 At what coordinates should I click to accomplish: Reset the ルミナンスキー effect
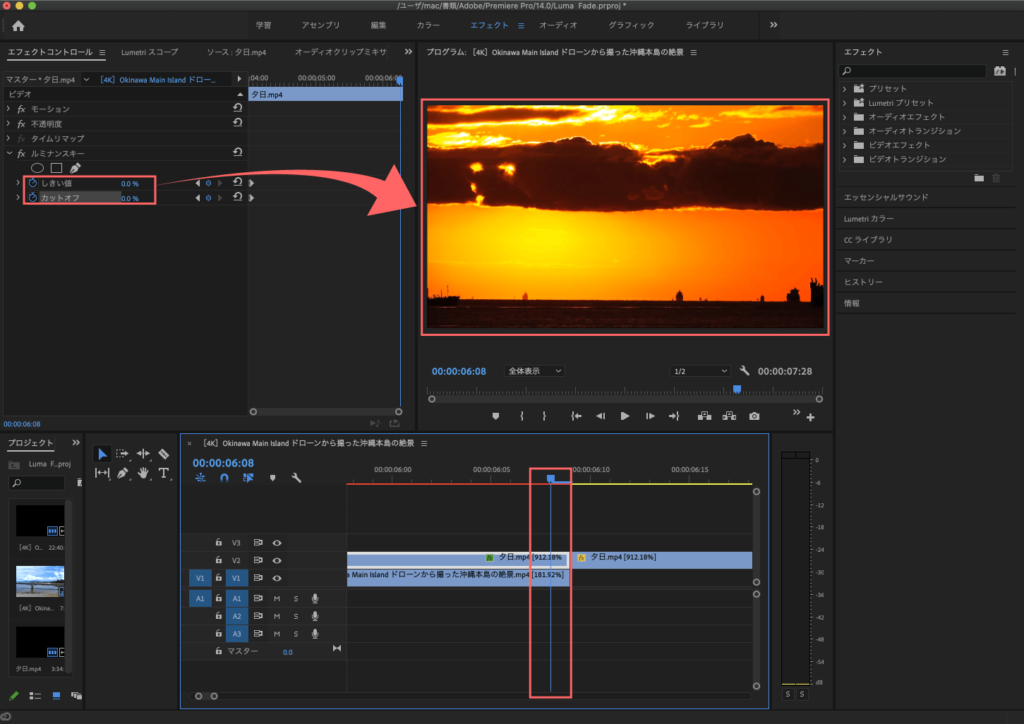click(238, 152)
